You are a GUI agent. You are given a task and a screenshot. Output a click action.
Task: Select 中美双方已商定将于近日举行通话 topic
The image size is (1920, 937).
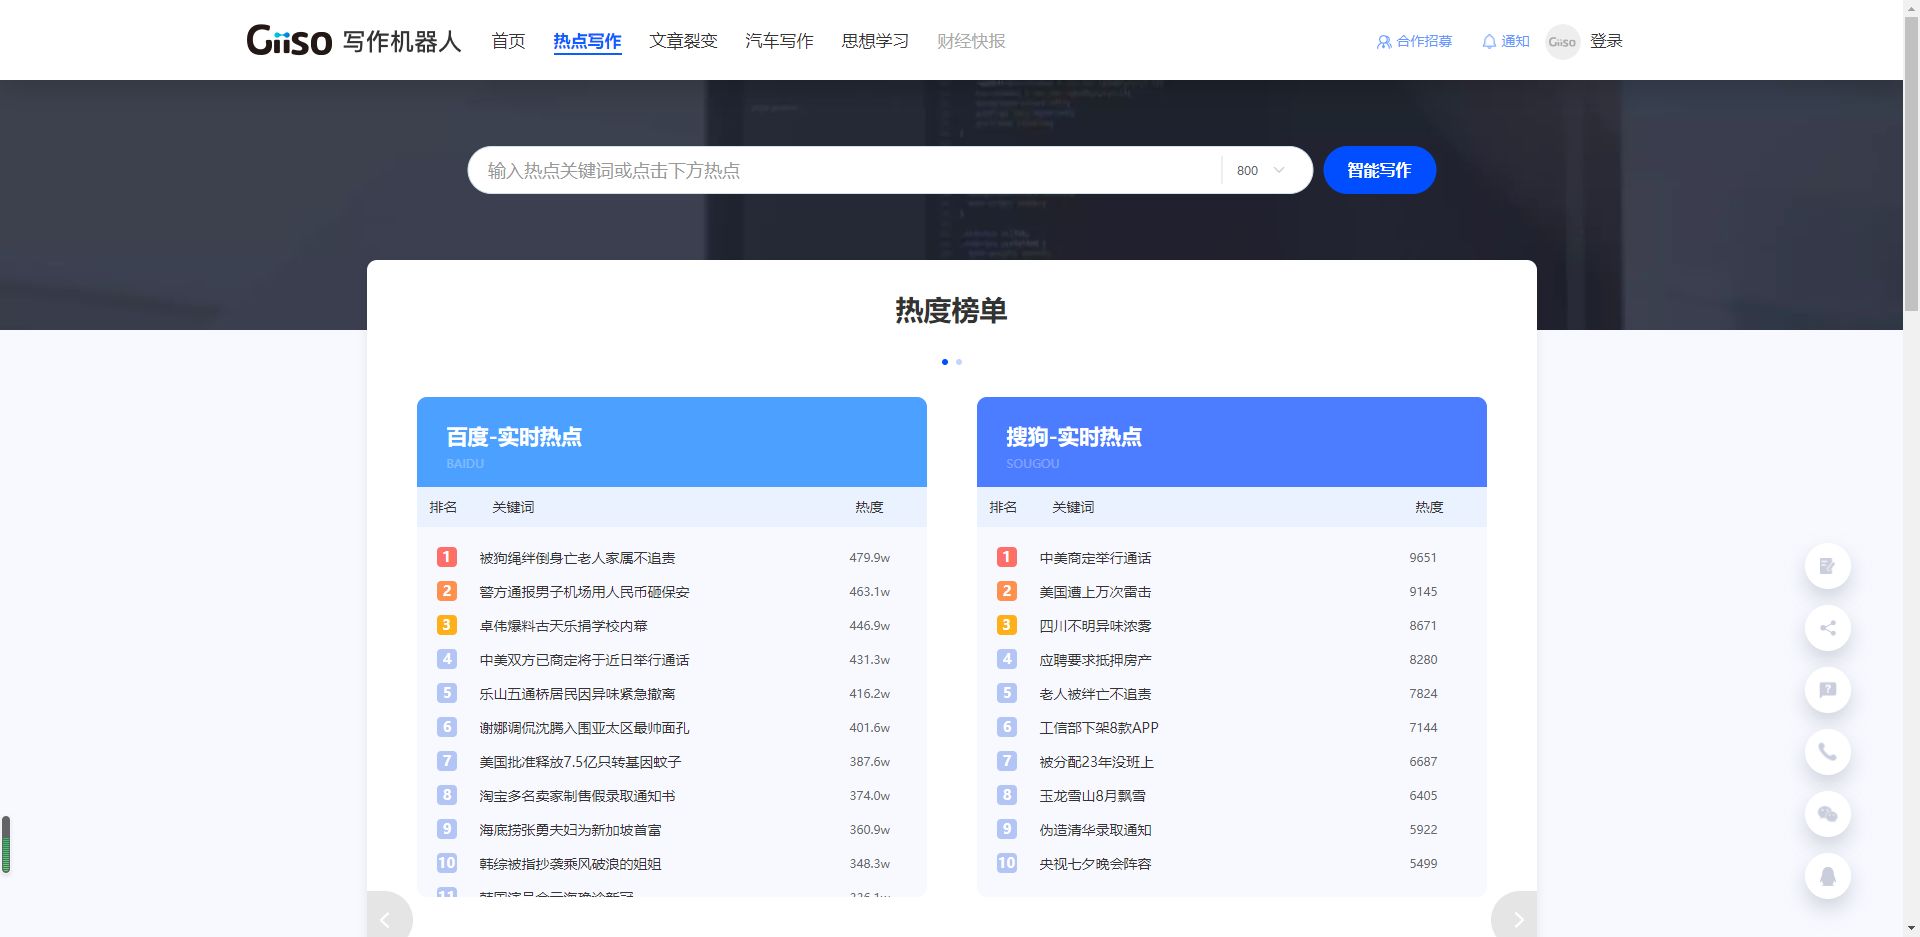[x=584, y=660]
